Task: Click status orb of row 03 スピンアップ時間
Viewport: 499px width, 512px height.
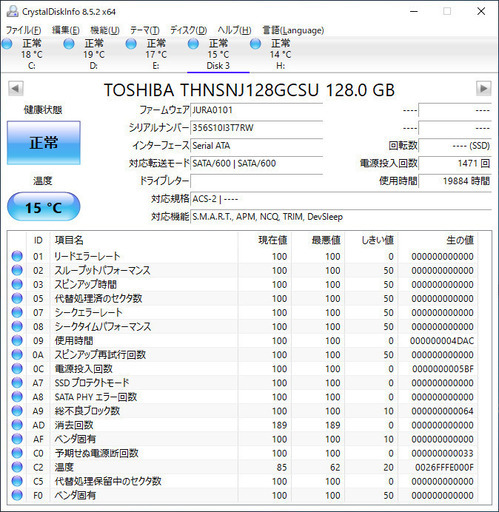Action: pos(17,284)
